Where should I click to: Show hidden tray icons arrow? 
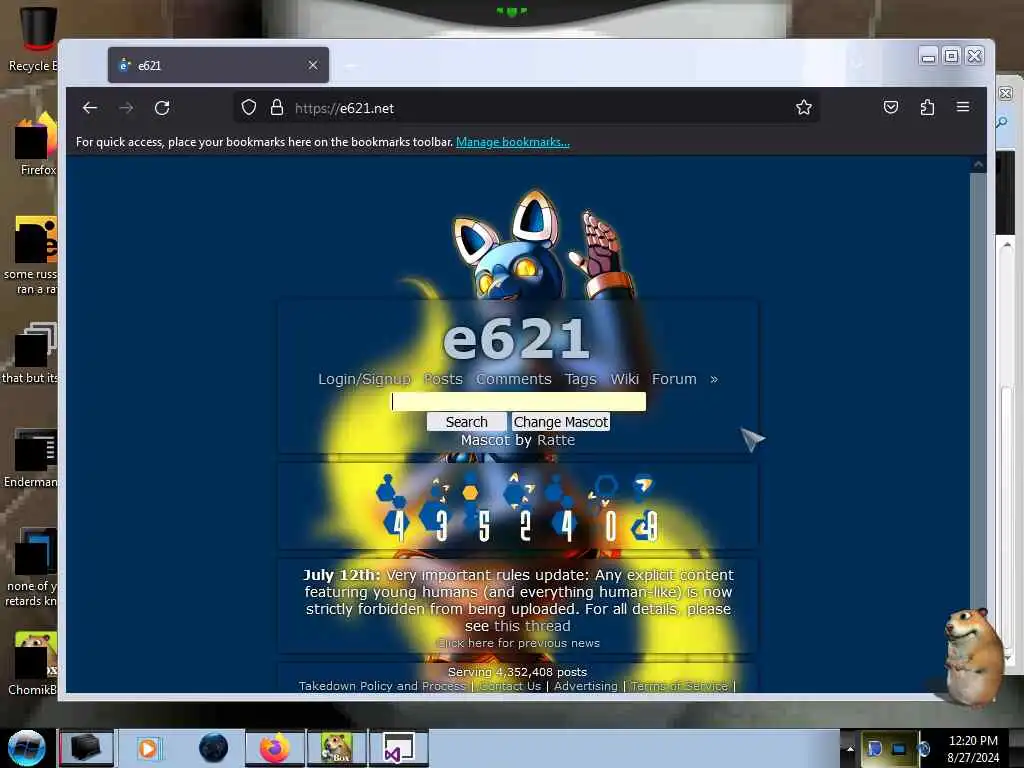850,749
